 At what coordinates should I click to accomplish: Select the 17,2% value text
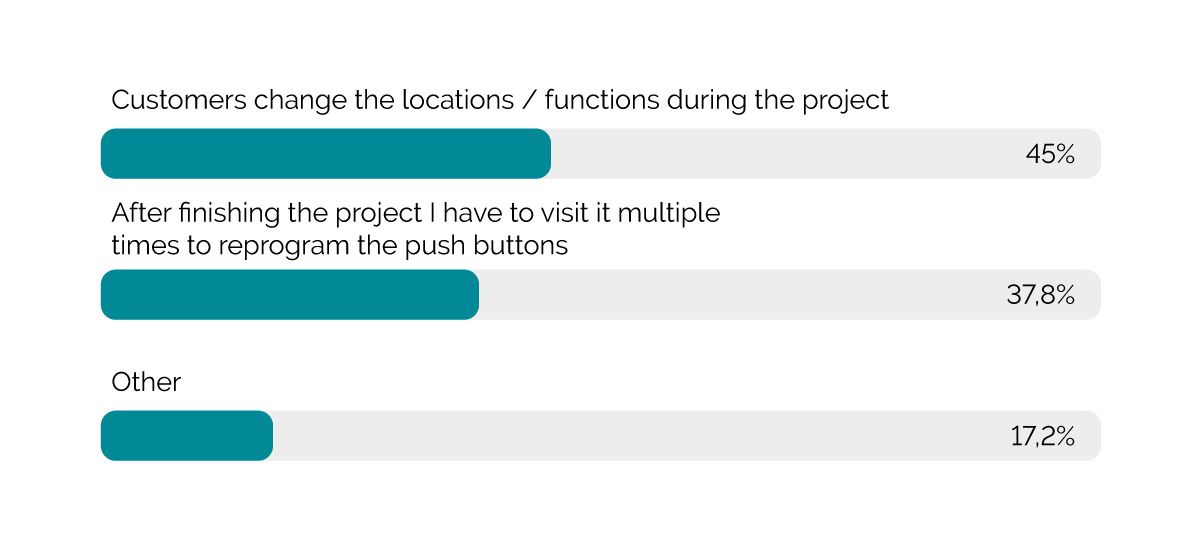tap(1042, 437)
